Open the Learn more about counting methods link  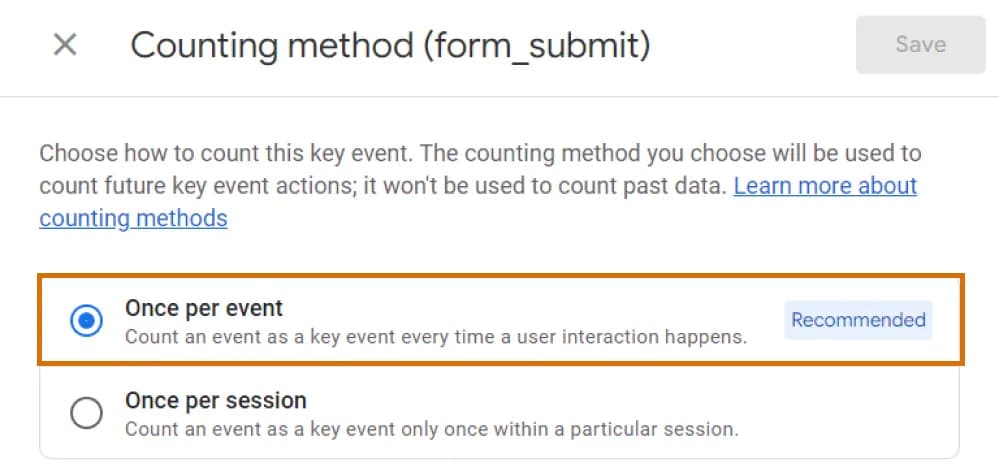point(825,187)
